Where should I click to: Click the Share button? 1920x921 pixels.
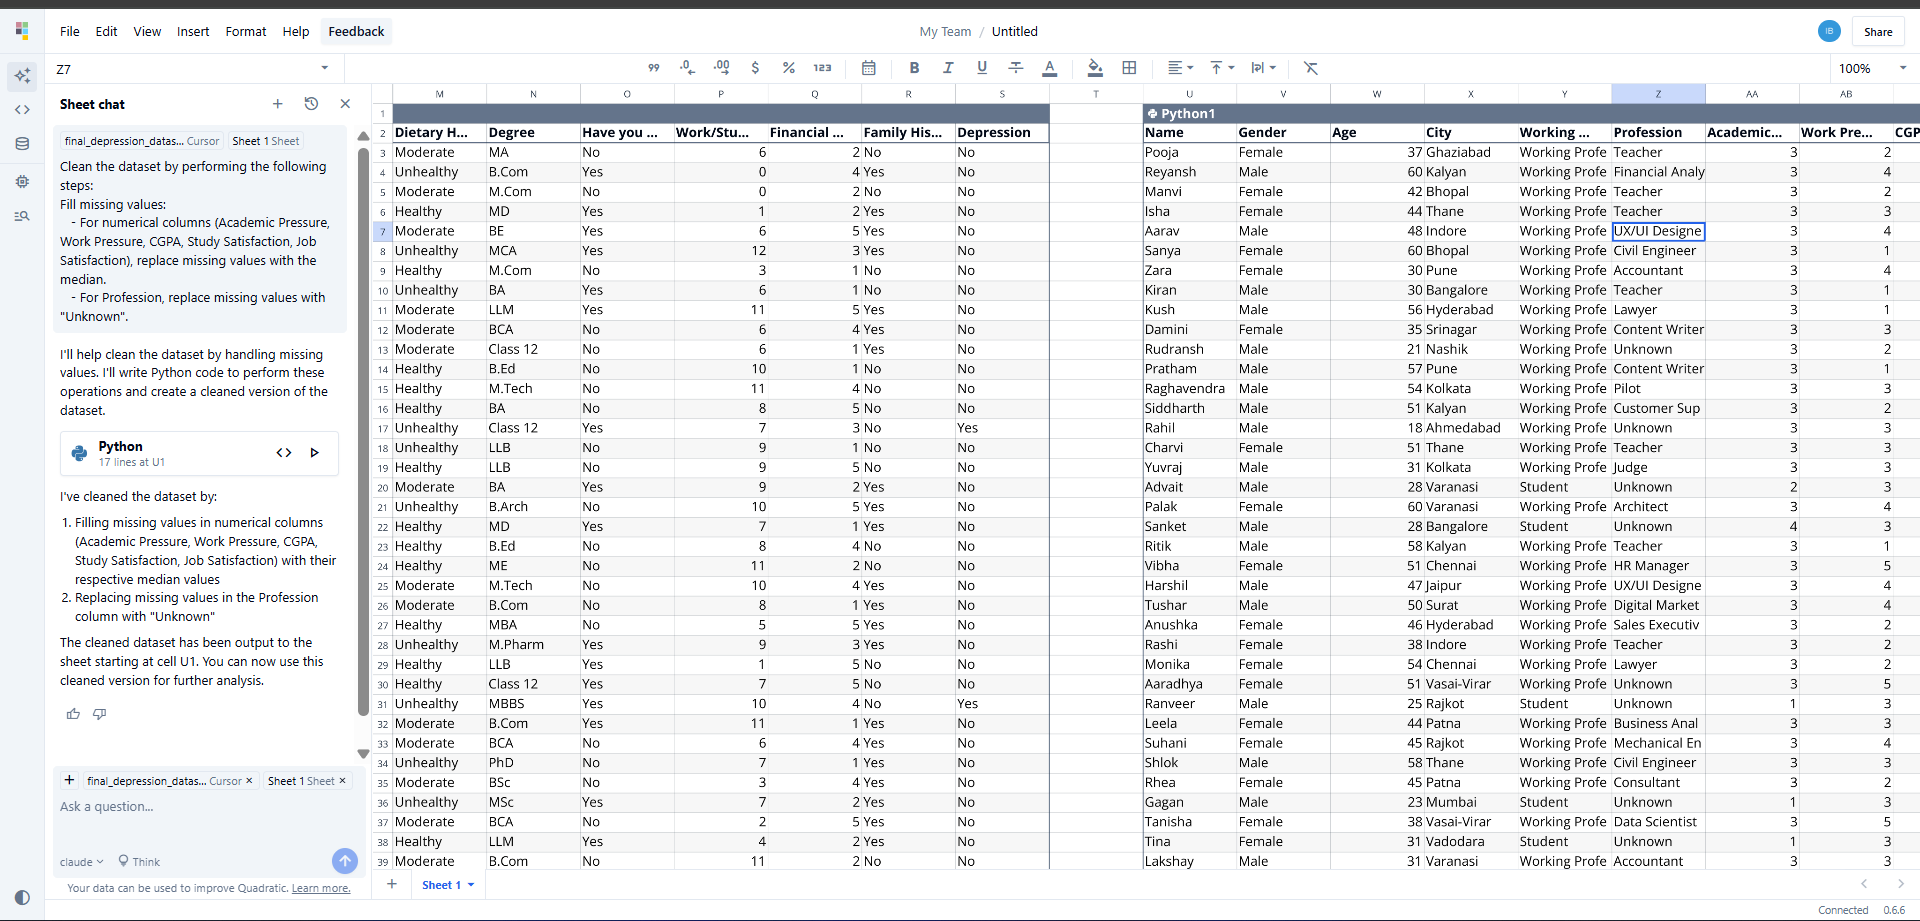click(1878, 32)
